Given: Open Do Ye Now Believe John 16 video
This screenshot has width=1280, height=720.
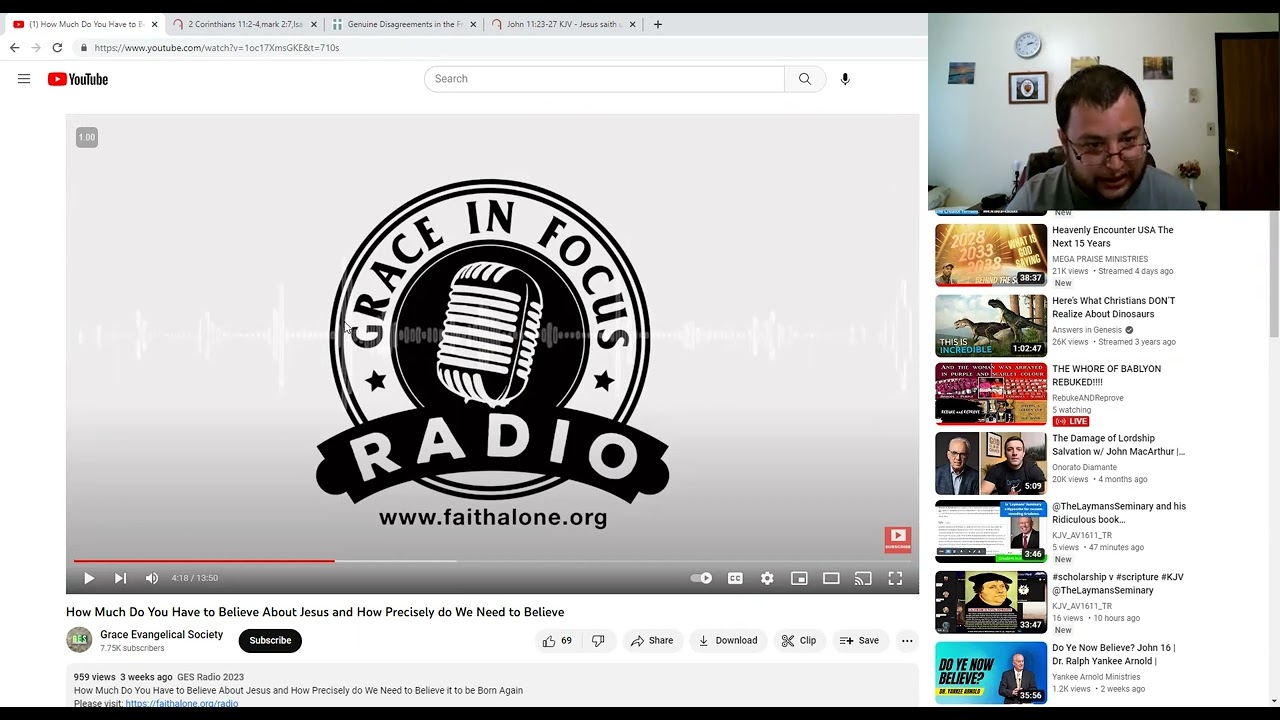Looking at the screenshot, I should (991, 673).
